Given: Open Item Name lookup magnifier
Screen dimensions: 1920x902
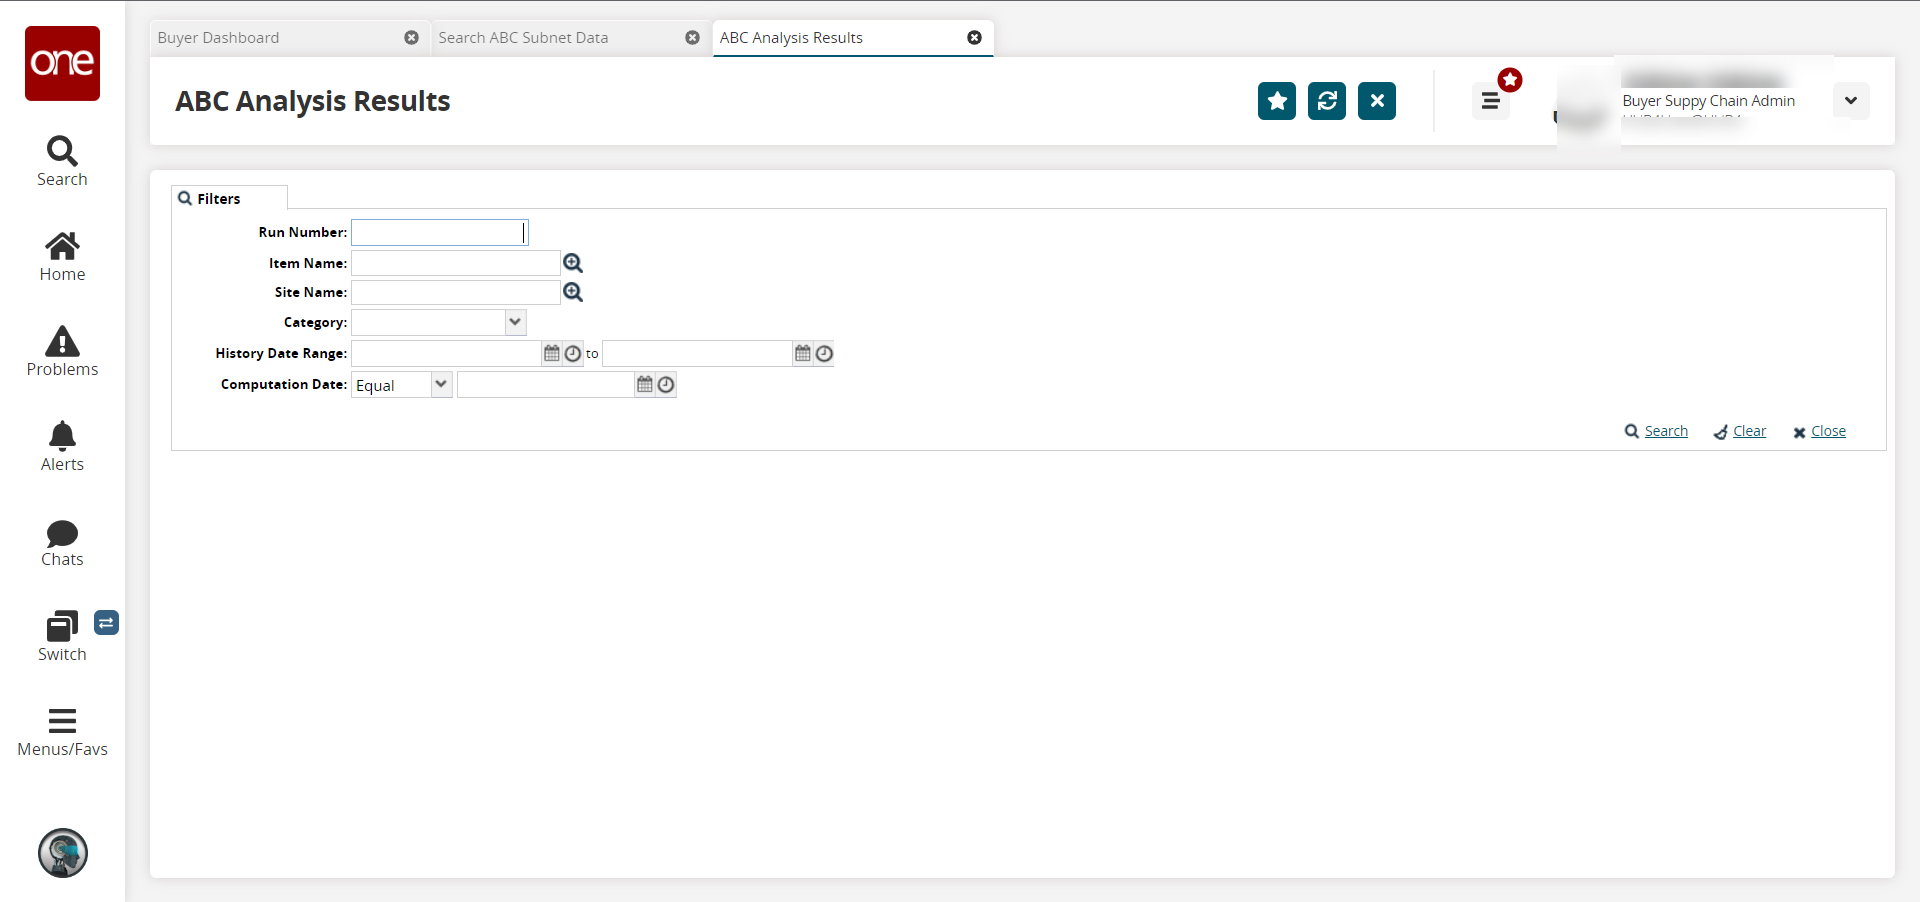Looking at the screenshot, I should point(573,263).
